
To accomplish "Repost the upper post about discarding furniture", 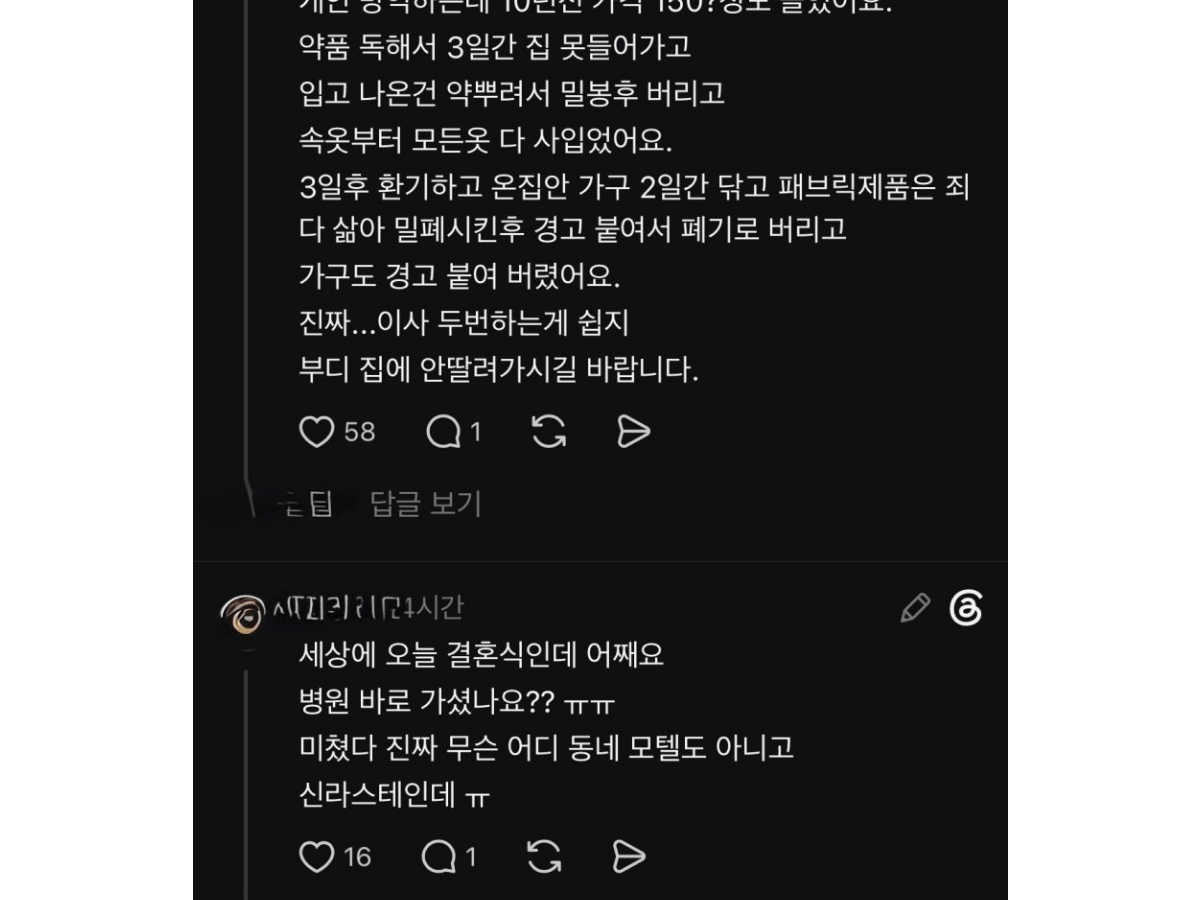I will [x=549, y=432].
